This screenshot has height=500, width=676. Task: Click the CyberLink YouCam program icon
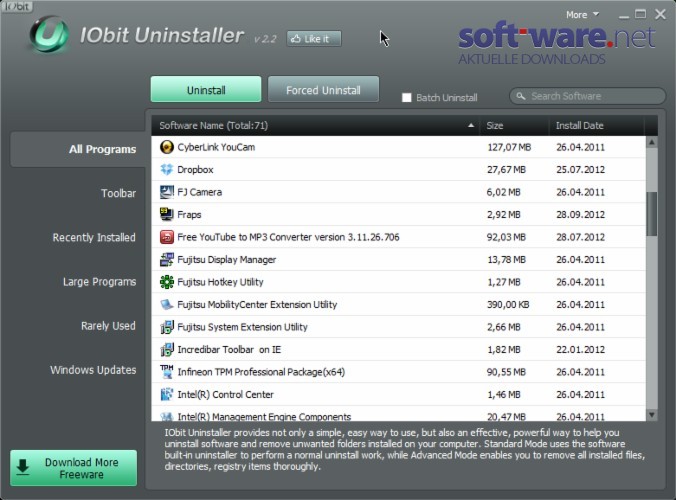pos(166,147)
